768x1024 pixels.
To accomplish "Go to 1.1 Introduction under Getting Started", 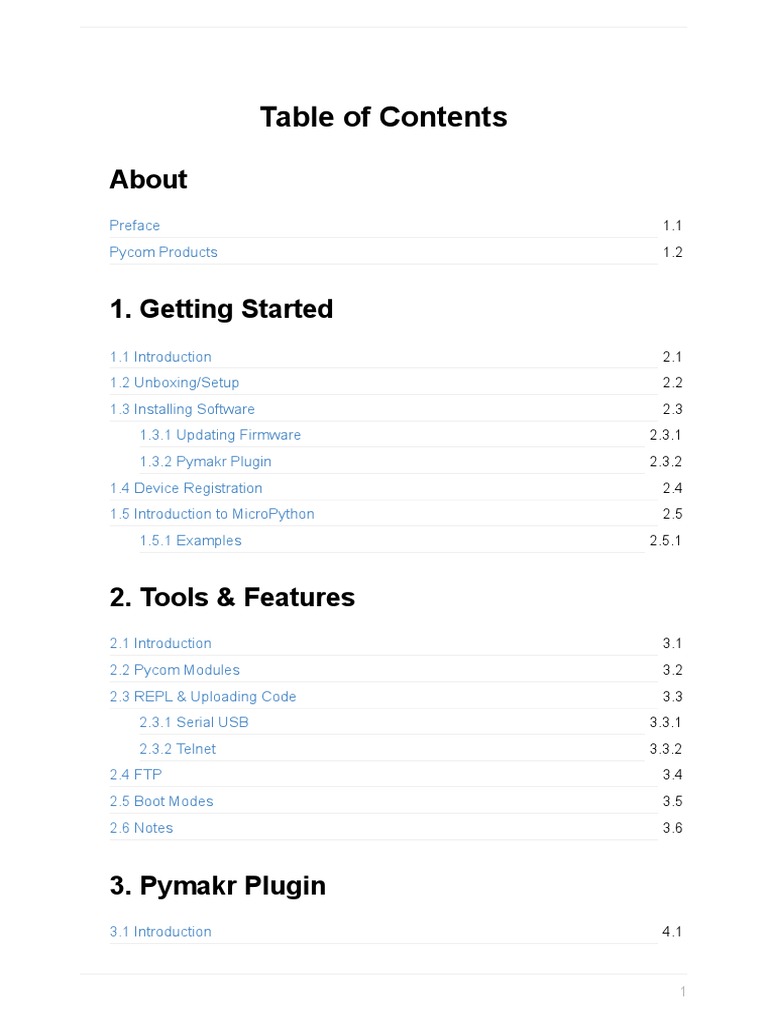I will click(160, 357).
